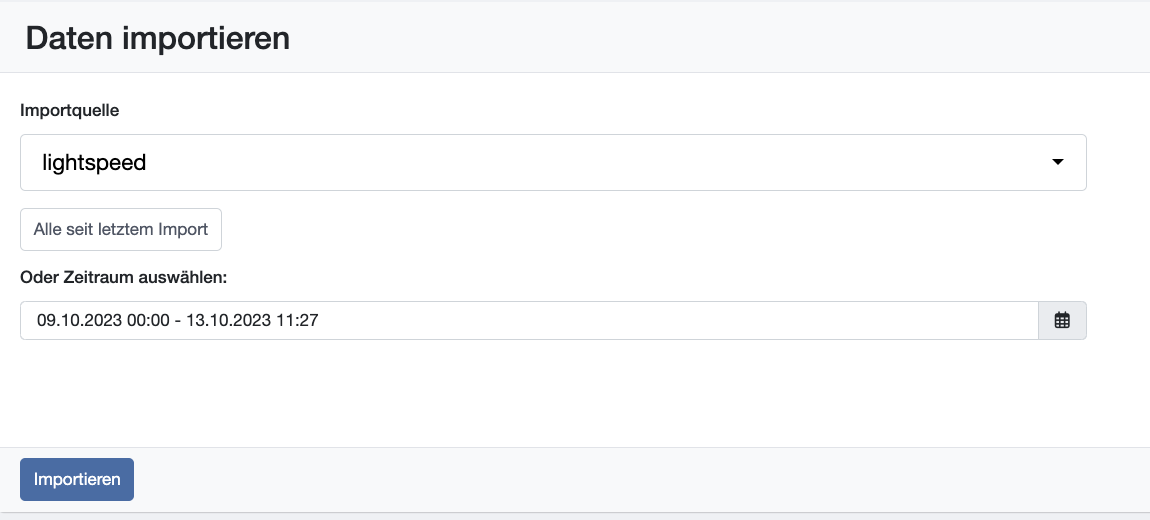Open the calendar date picker icon

1062,321
